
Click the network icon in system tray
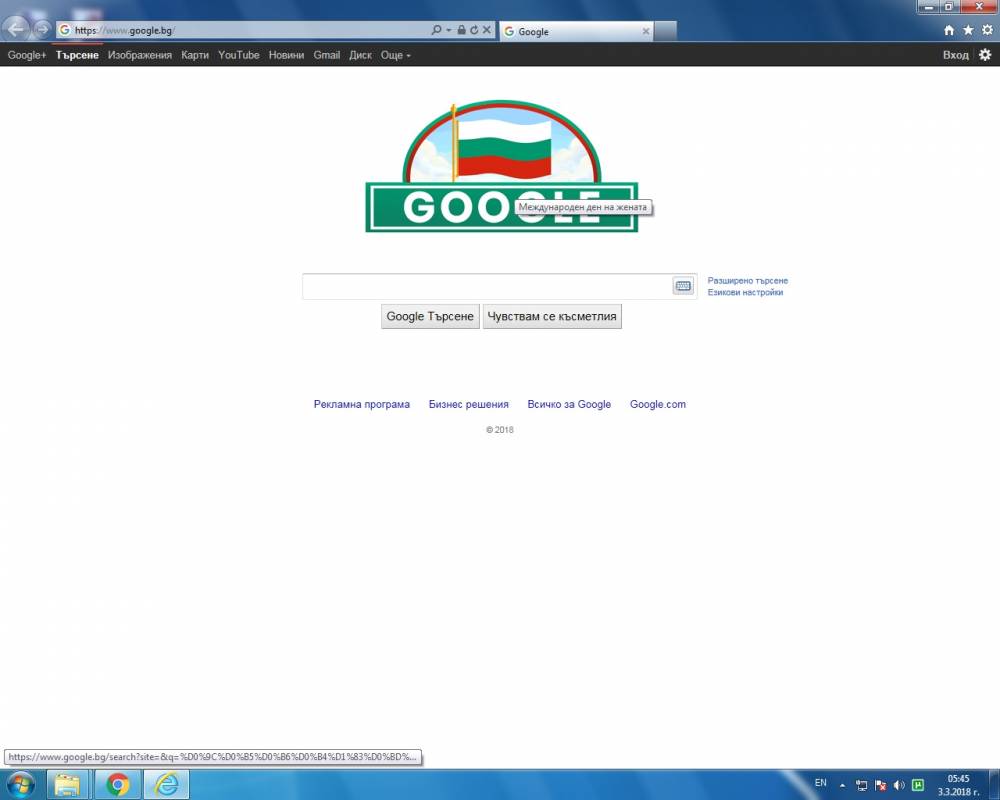point(862,785)
